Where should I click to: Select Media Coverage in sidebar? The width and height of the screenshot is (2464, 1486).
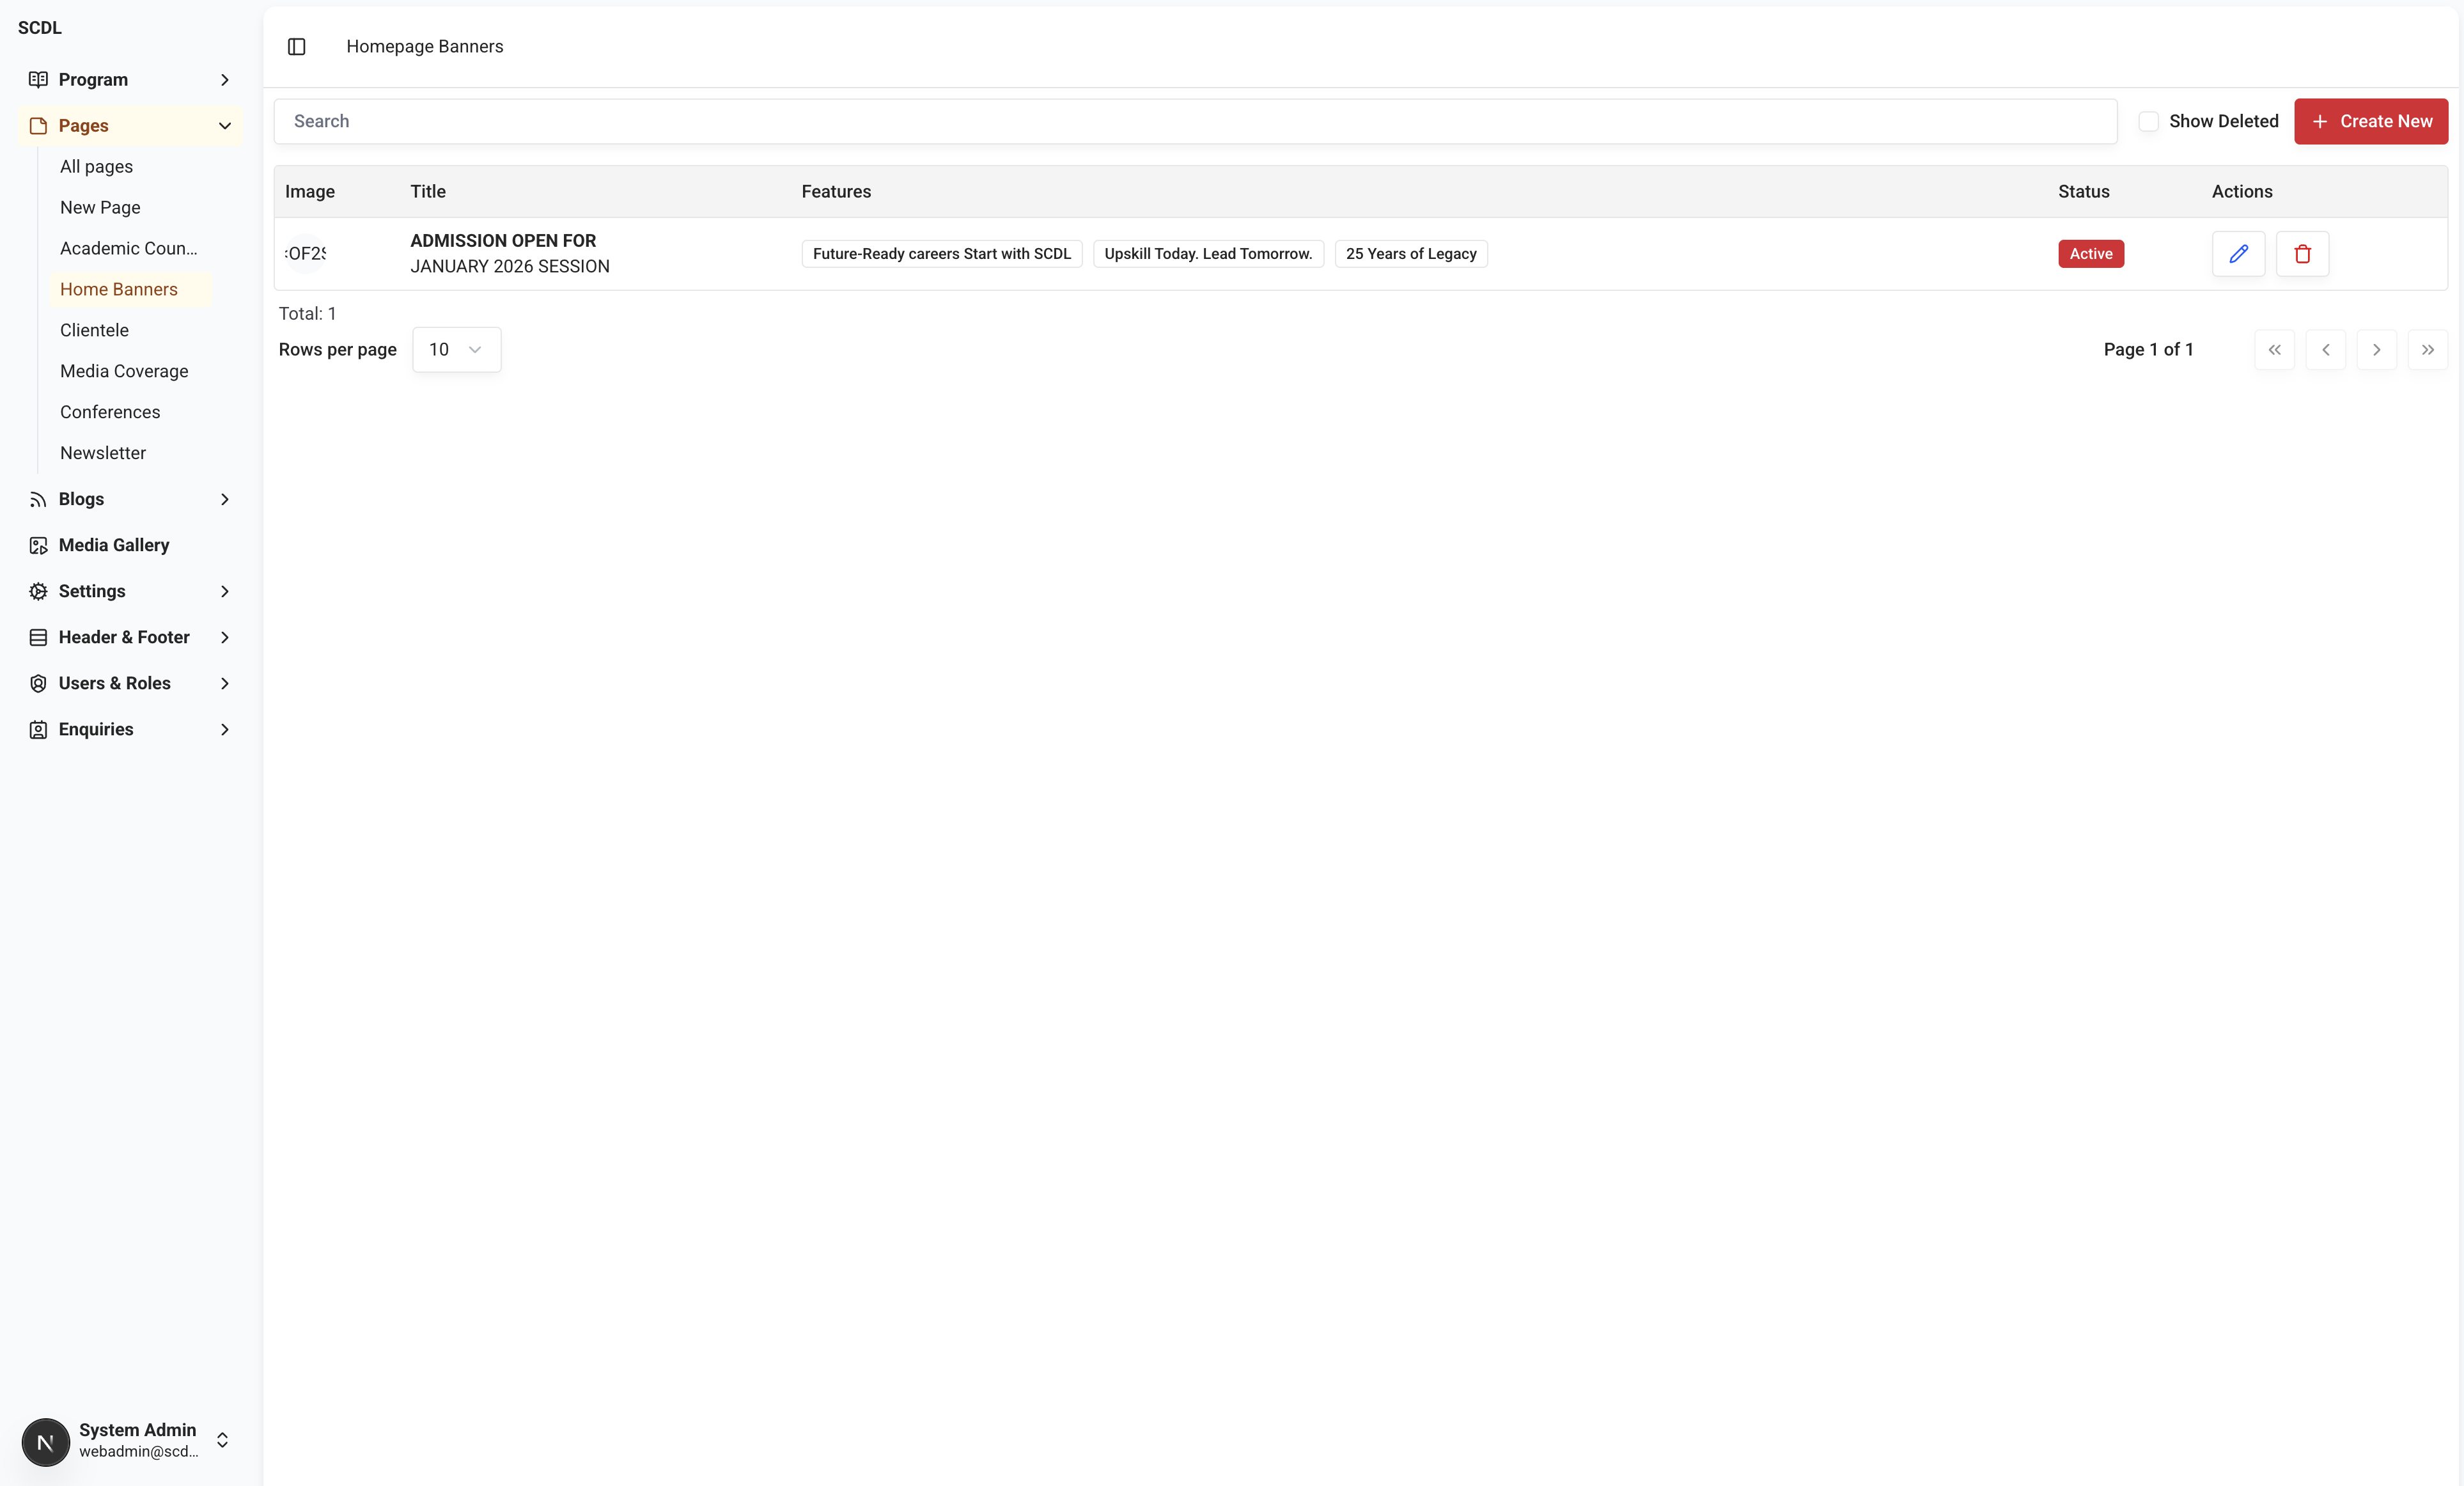124,371
